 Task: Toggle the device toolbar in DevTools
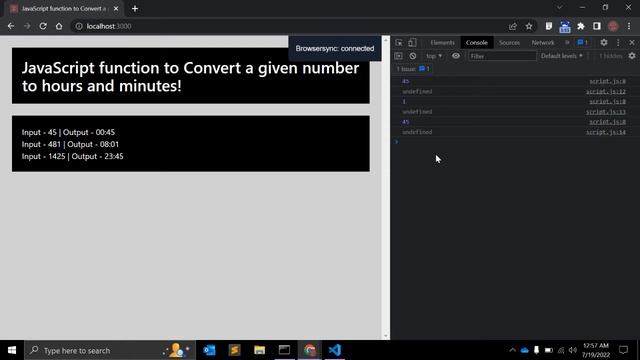tap(412, 42)
